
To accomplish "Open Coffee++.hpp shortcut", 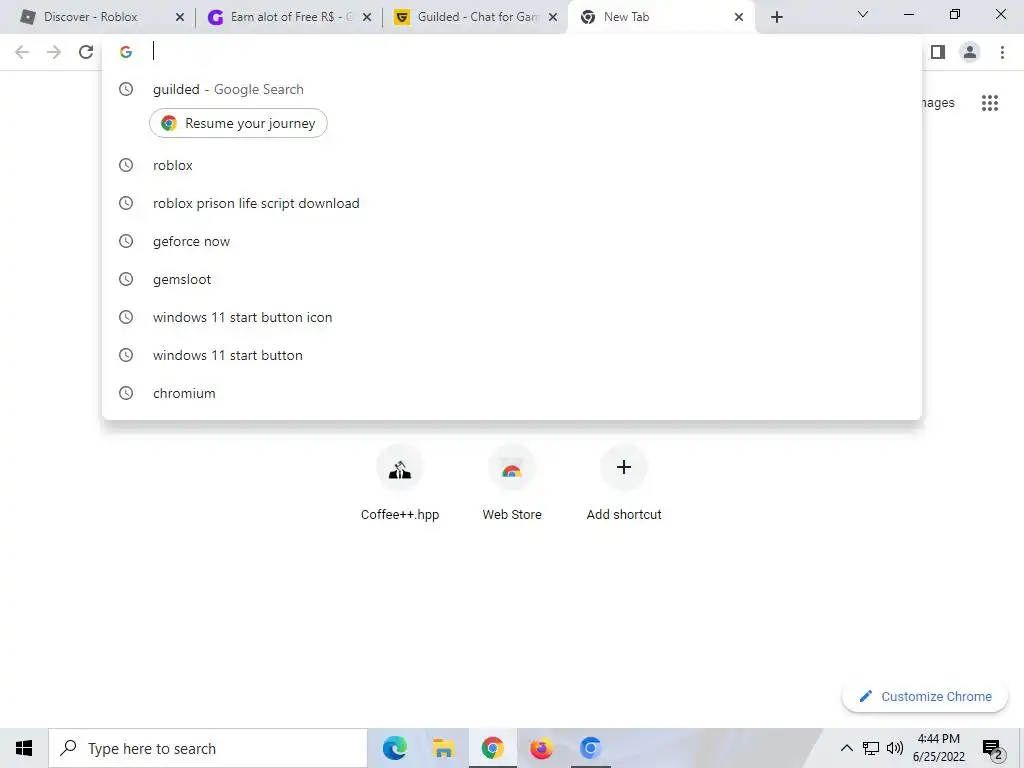I will pos(400,483).
